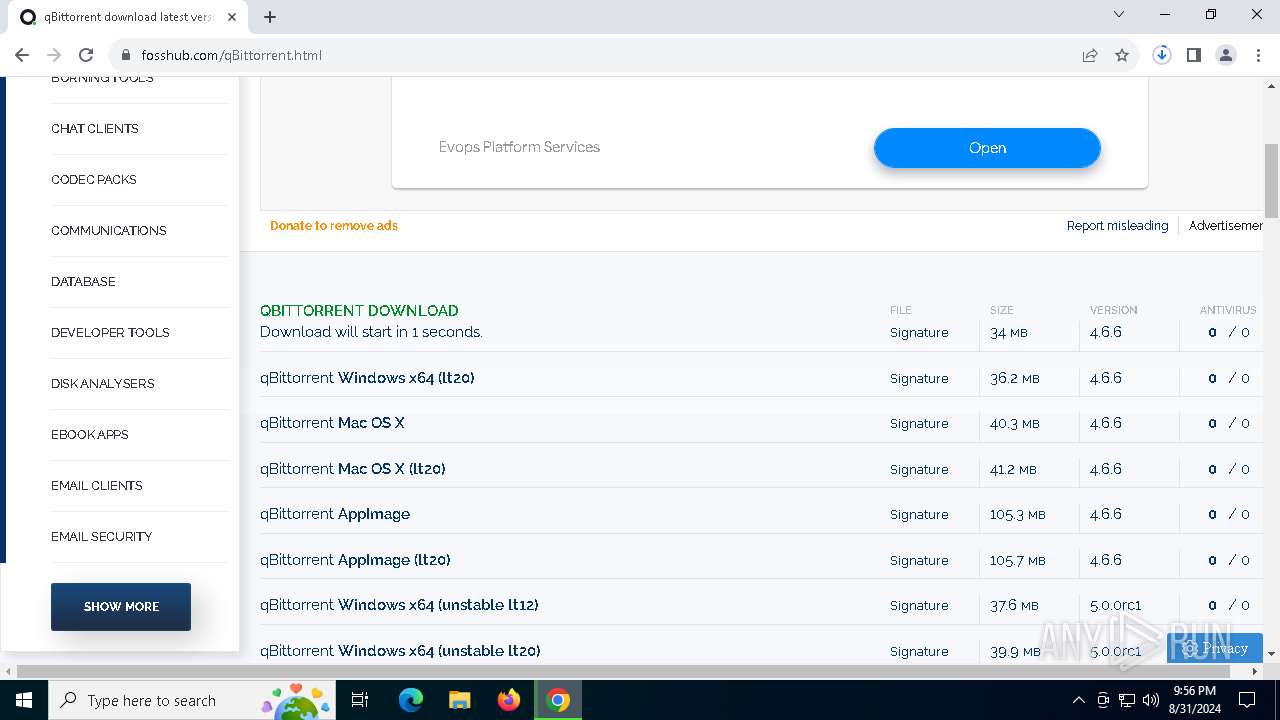1280x720 pixels.
Task: Go back to the previous page
Action: [x=22, y=55]
